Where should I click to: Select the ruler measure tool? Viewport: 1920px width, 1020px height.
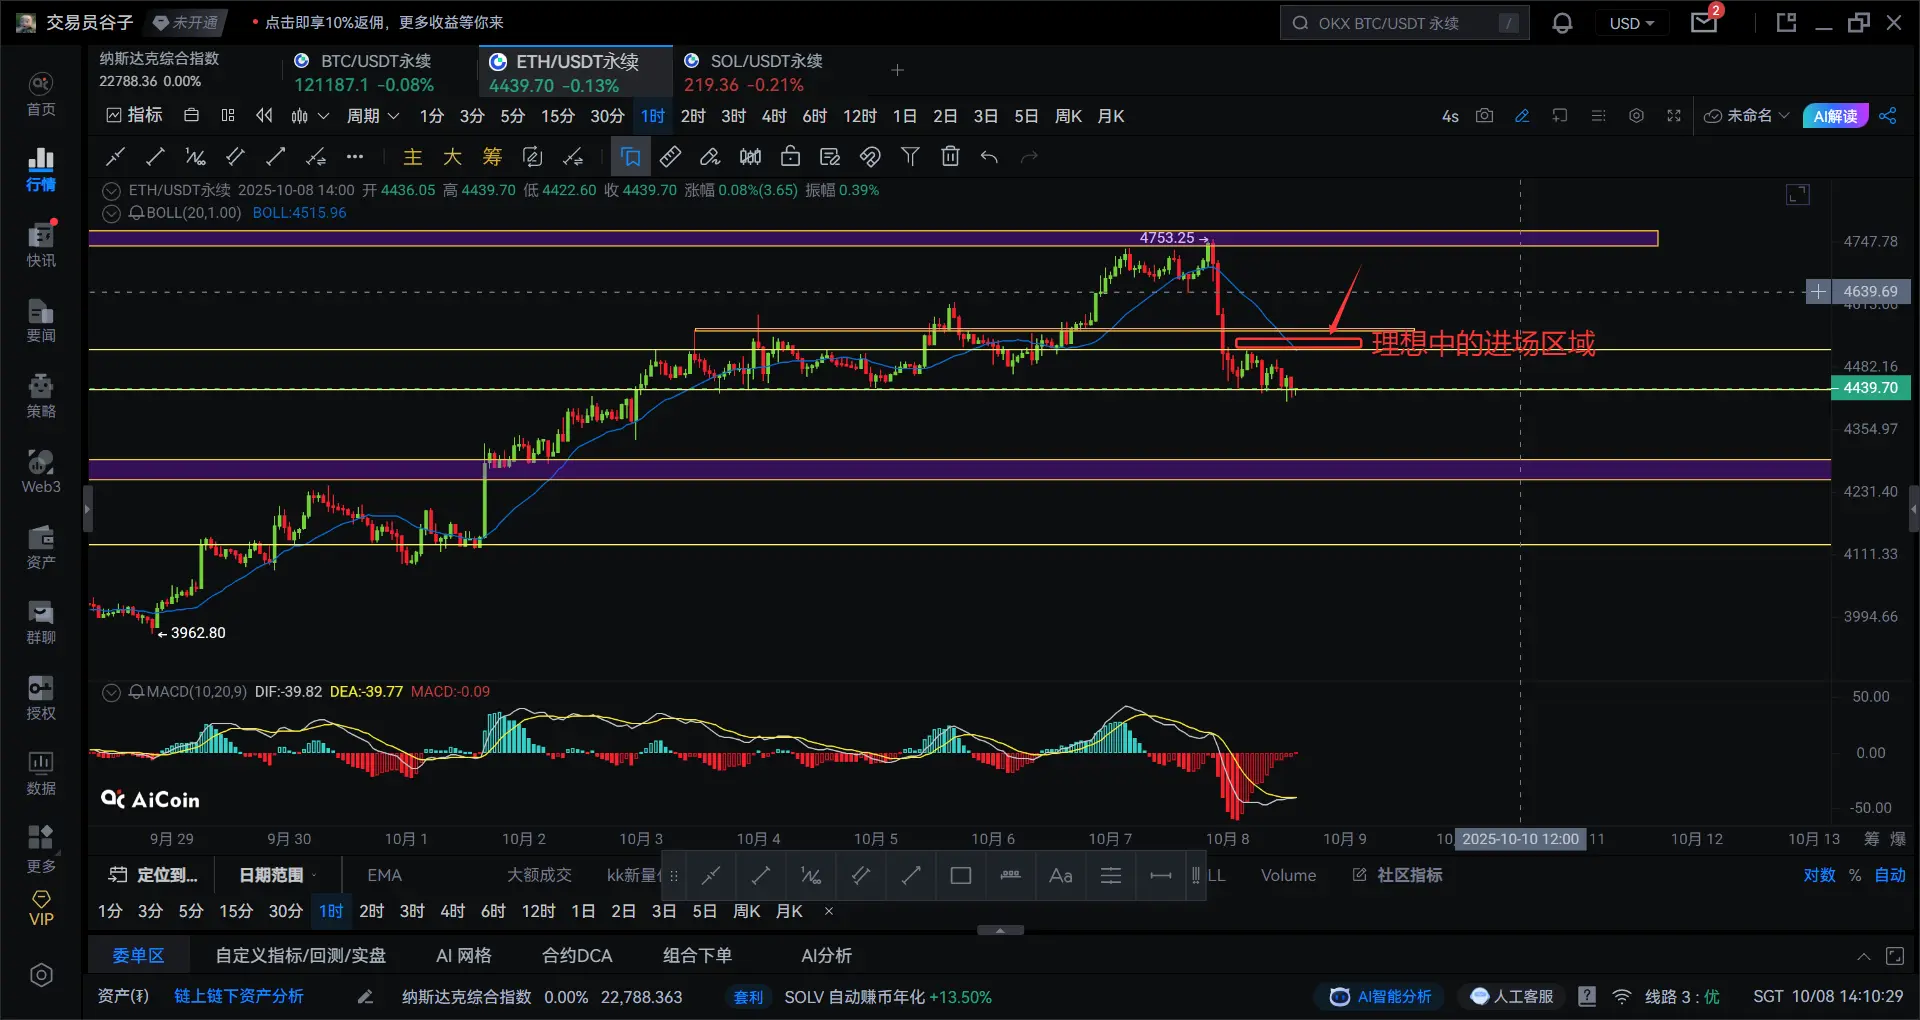[x=670, y=156]
